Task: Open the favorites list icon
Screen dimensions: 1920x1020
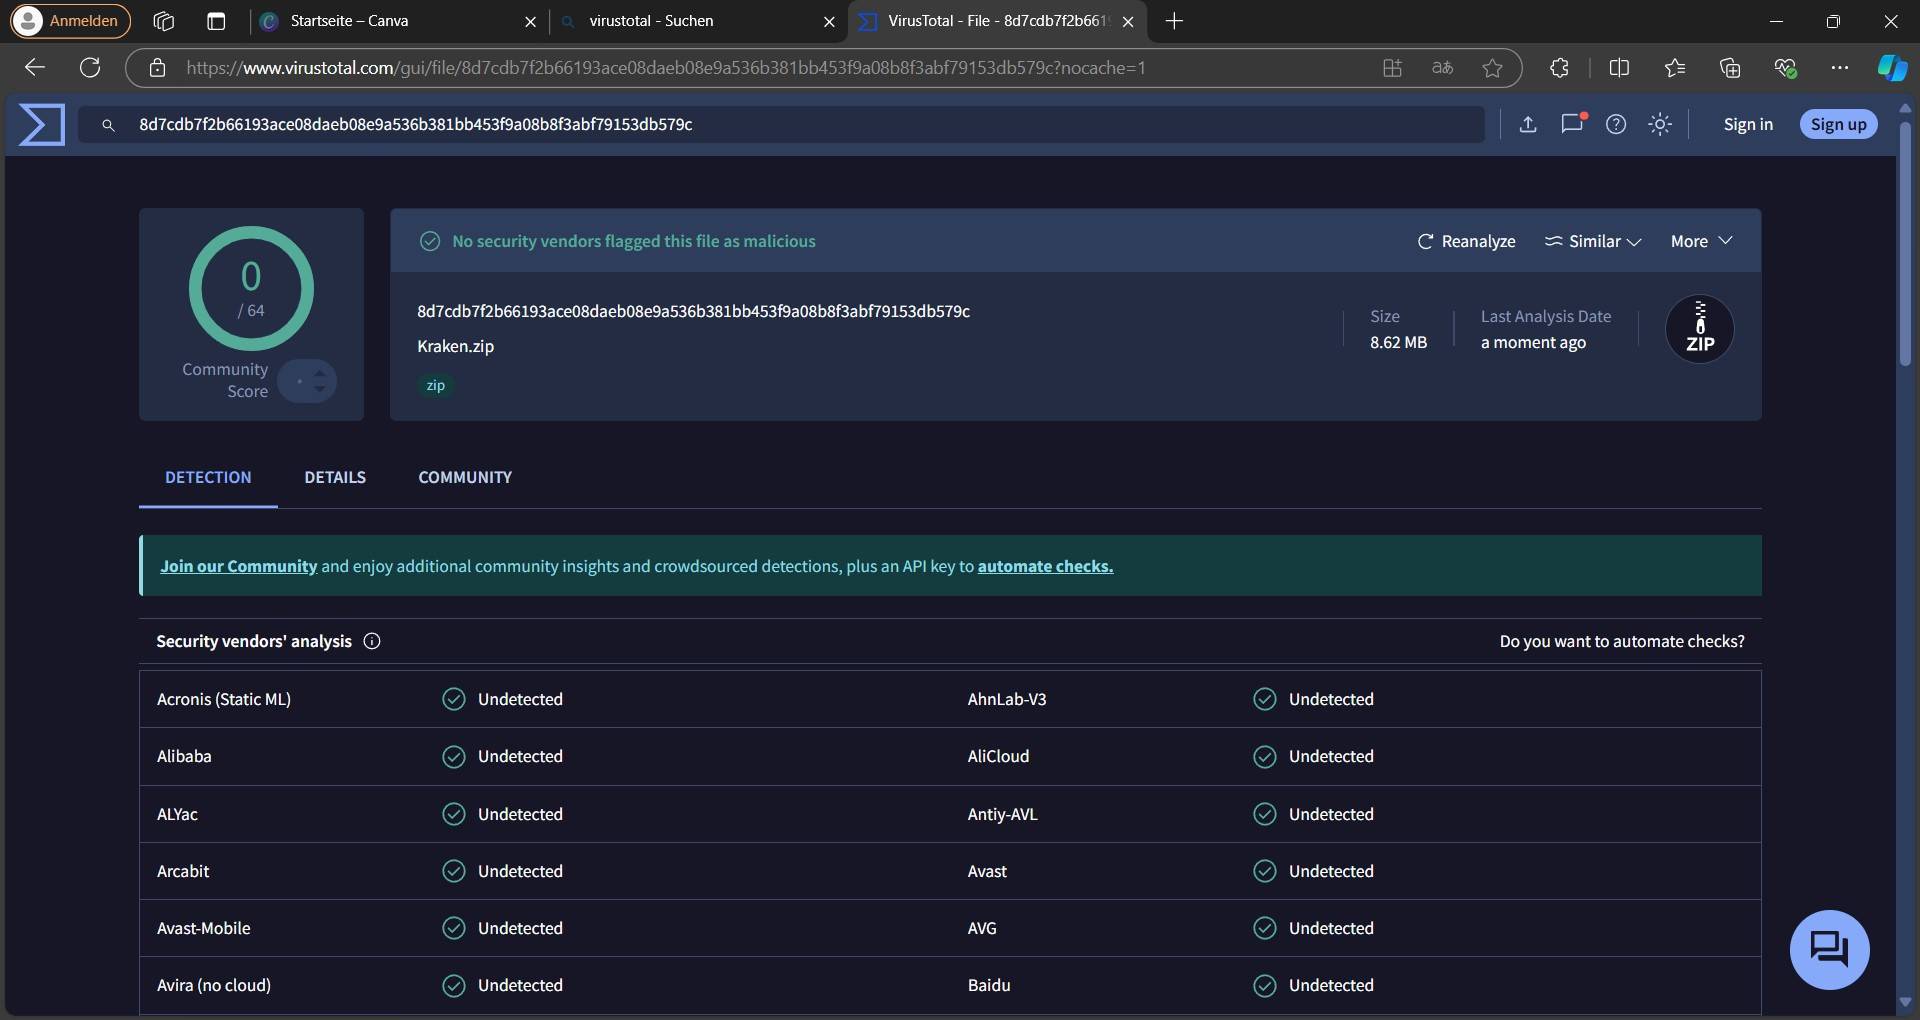Action: click(1675, 68)
